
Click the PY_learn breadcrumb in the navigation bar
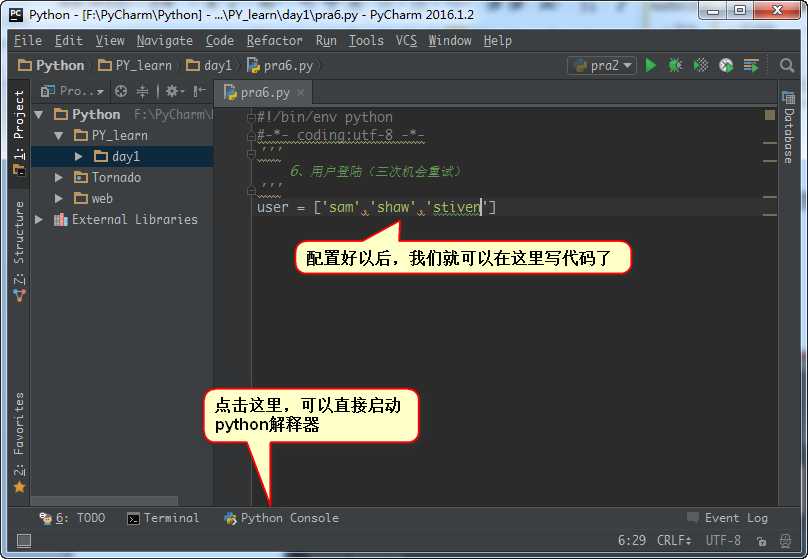pyautogui.click(x=135, y=65)
